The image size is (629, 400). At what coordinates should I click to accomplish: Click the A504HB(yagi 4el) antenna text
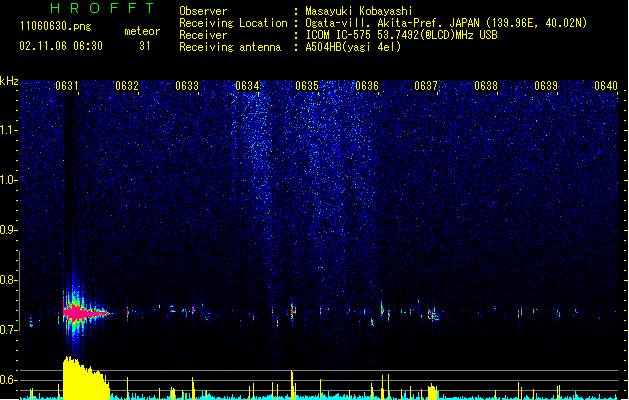[x=353, y=47]
